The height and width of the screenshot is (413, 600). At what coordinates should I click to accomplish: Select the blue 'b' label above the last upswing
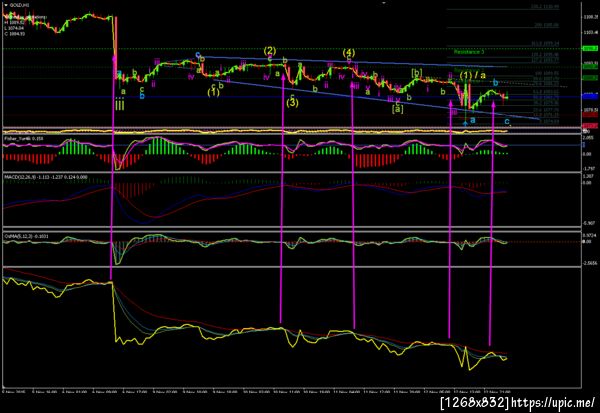tap(495, 82)
